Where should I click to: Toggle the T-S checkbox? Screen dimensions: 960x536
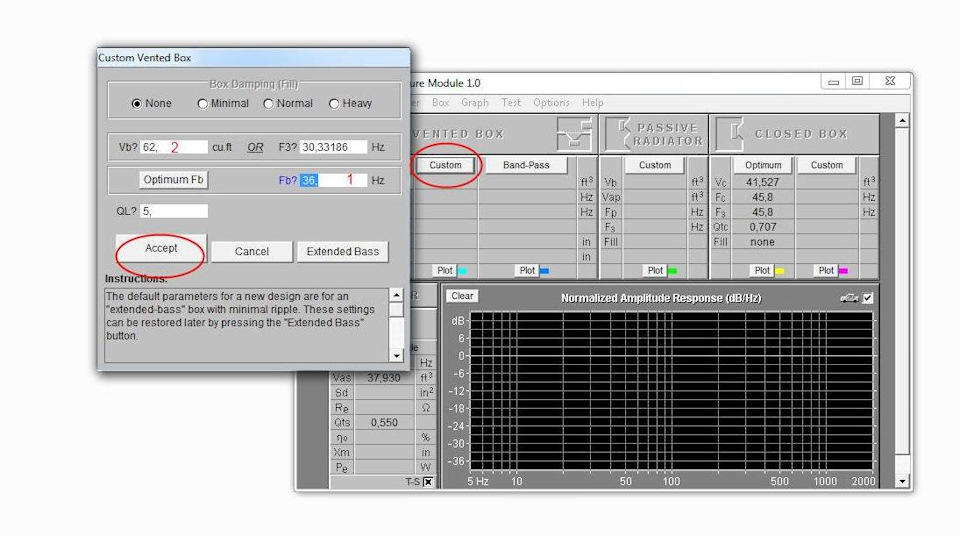point(428,482)
